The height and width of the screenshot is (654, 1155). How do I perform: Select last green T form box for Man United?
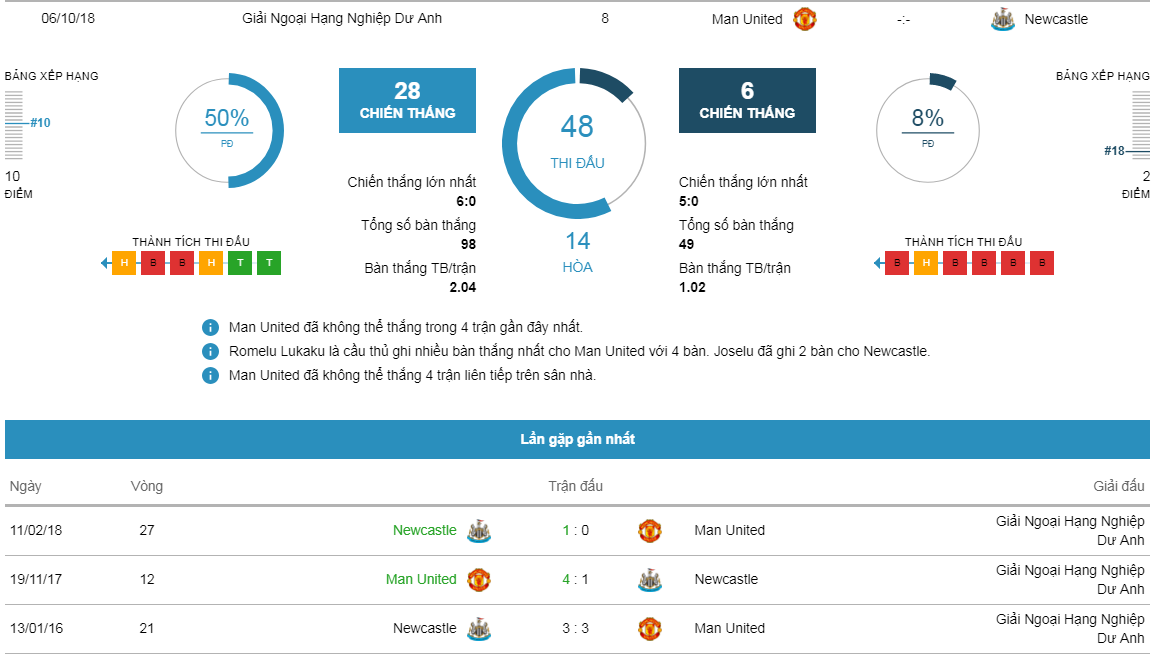pyautogui.click(x=269, y=263)
